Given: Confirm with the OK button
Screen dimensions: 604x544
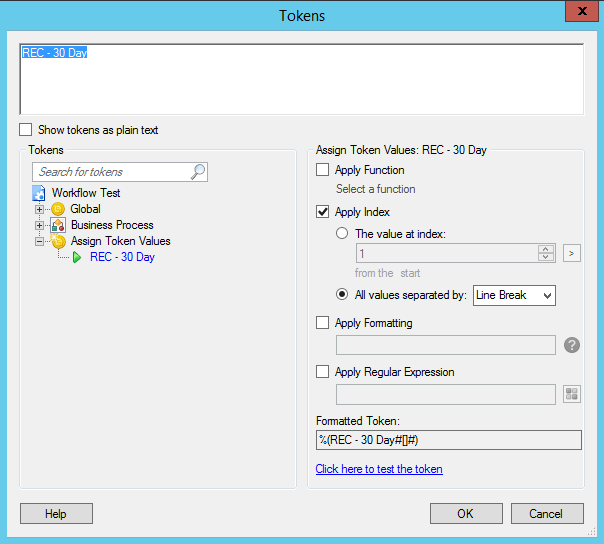Looking at the screenshot, I should (466, 514).
